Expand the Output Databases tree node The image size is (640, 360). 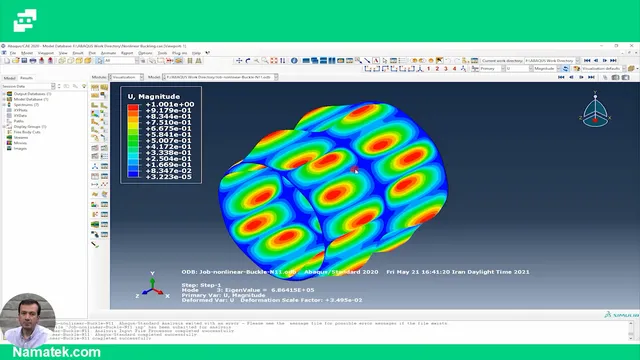(4, 94)
